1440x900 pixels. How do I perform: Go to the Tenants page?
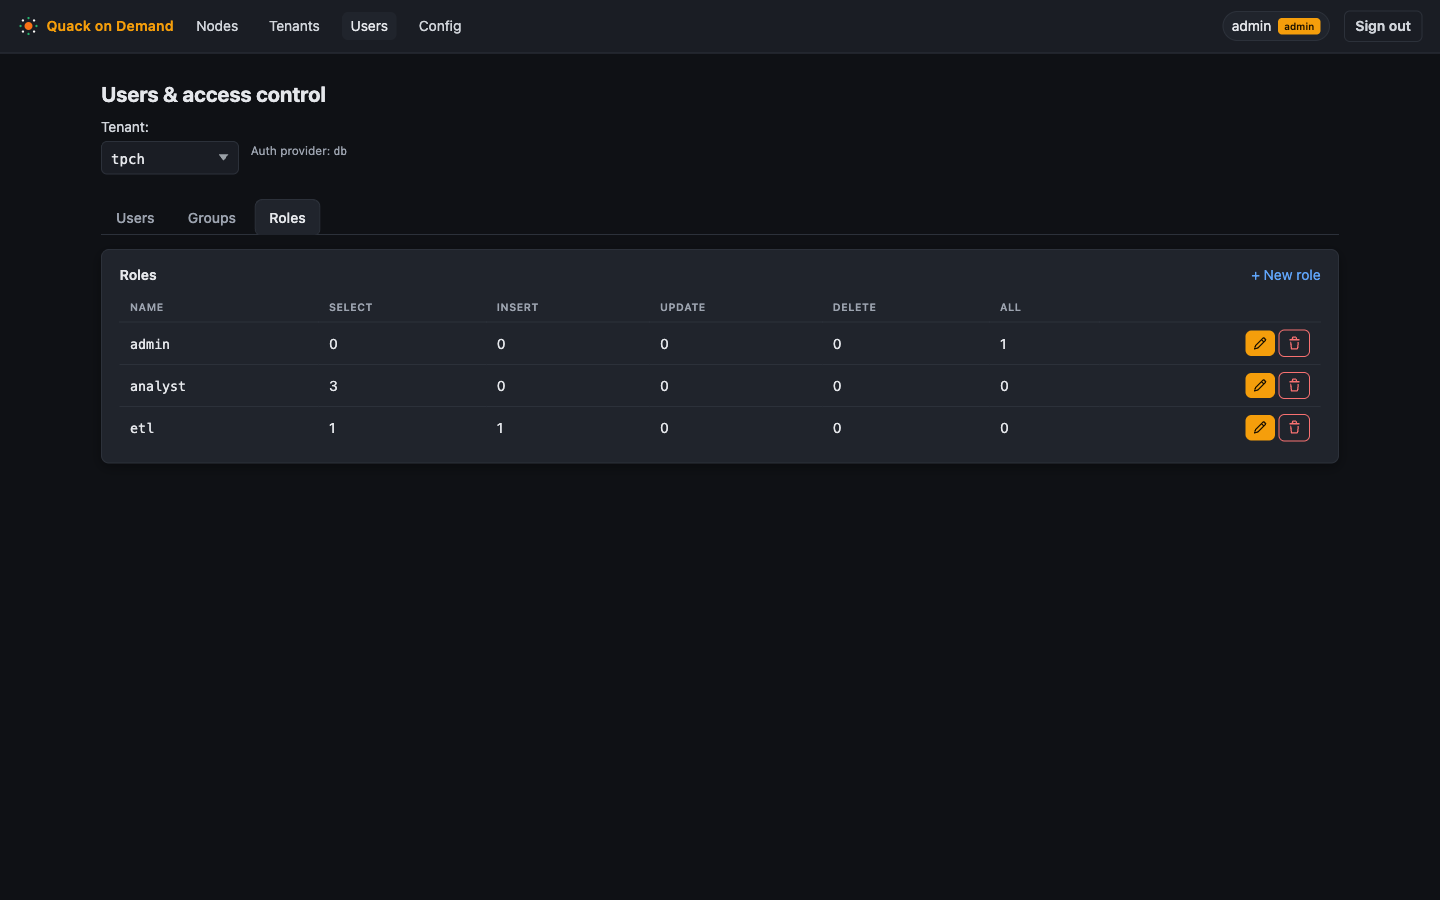(294, 26)
